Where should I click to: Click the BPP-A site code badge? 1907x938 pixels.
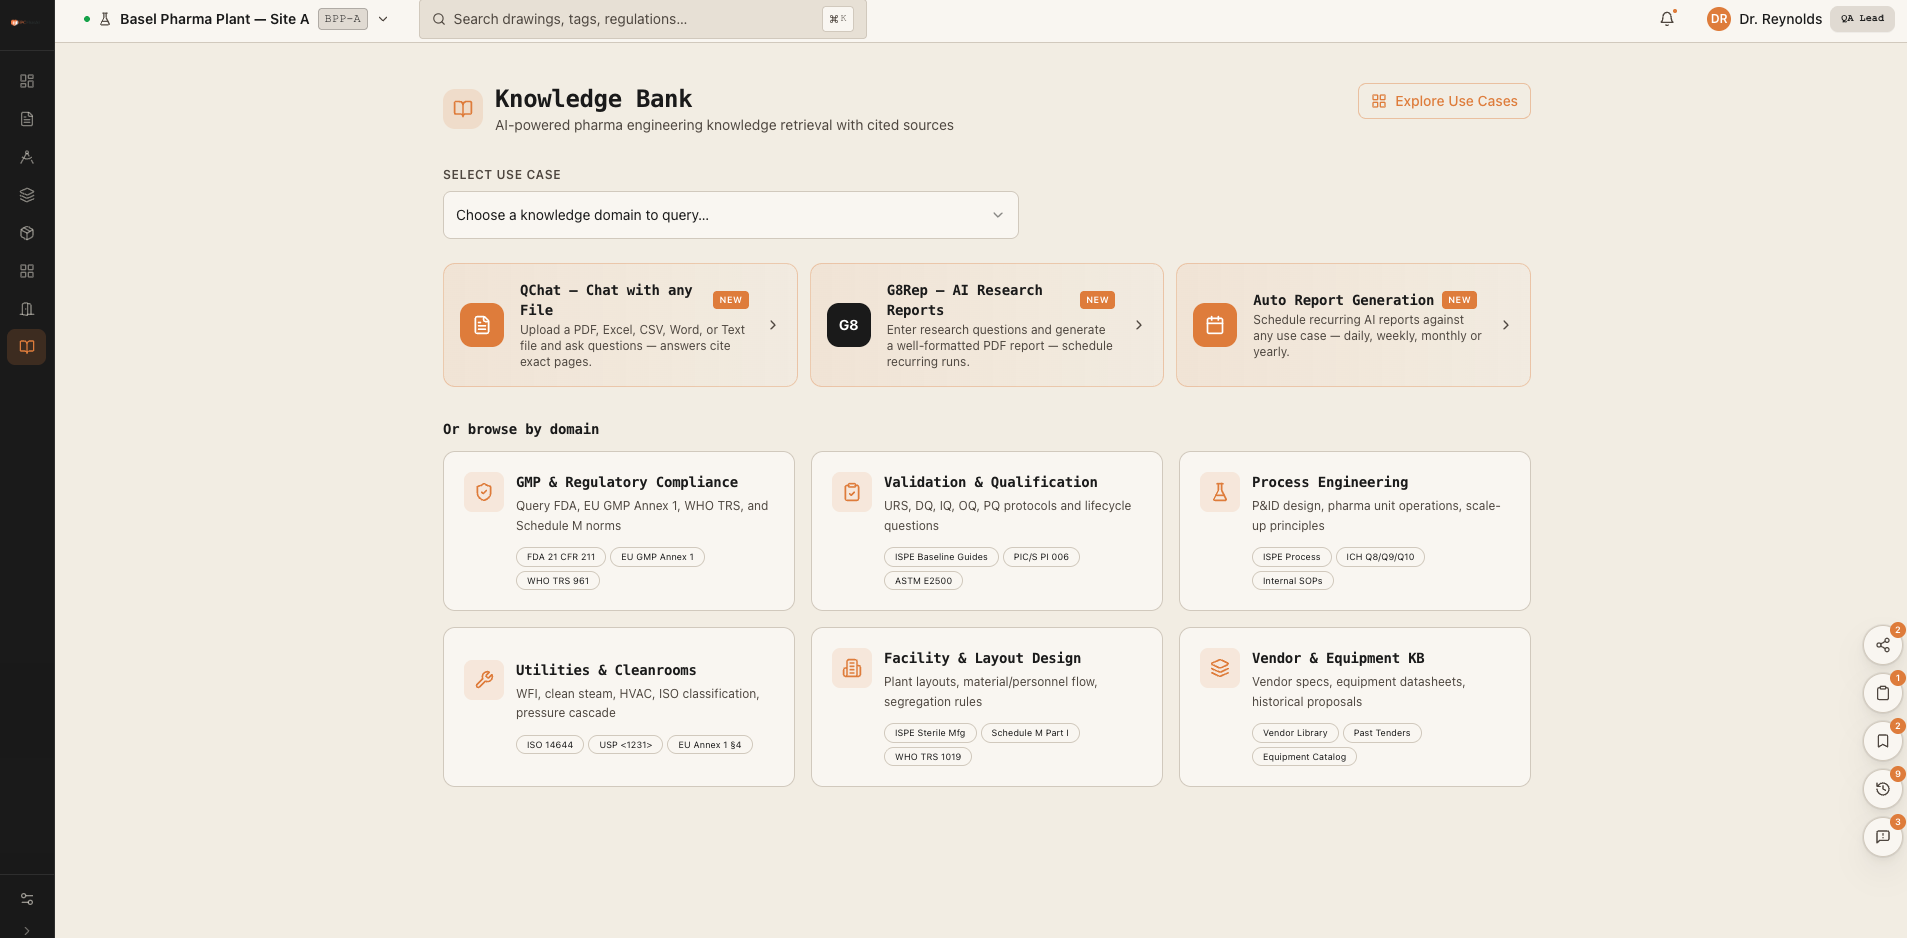coord(343,19)
